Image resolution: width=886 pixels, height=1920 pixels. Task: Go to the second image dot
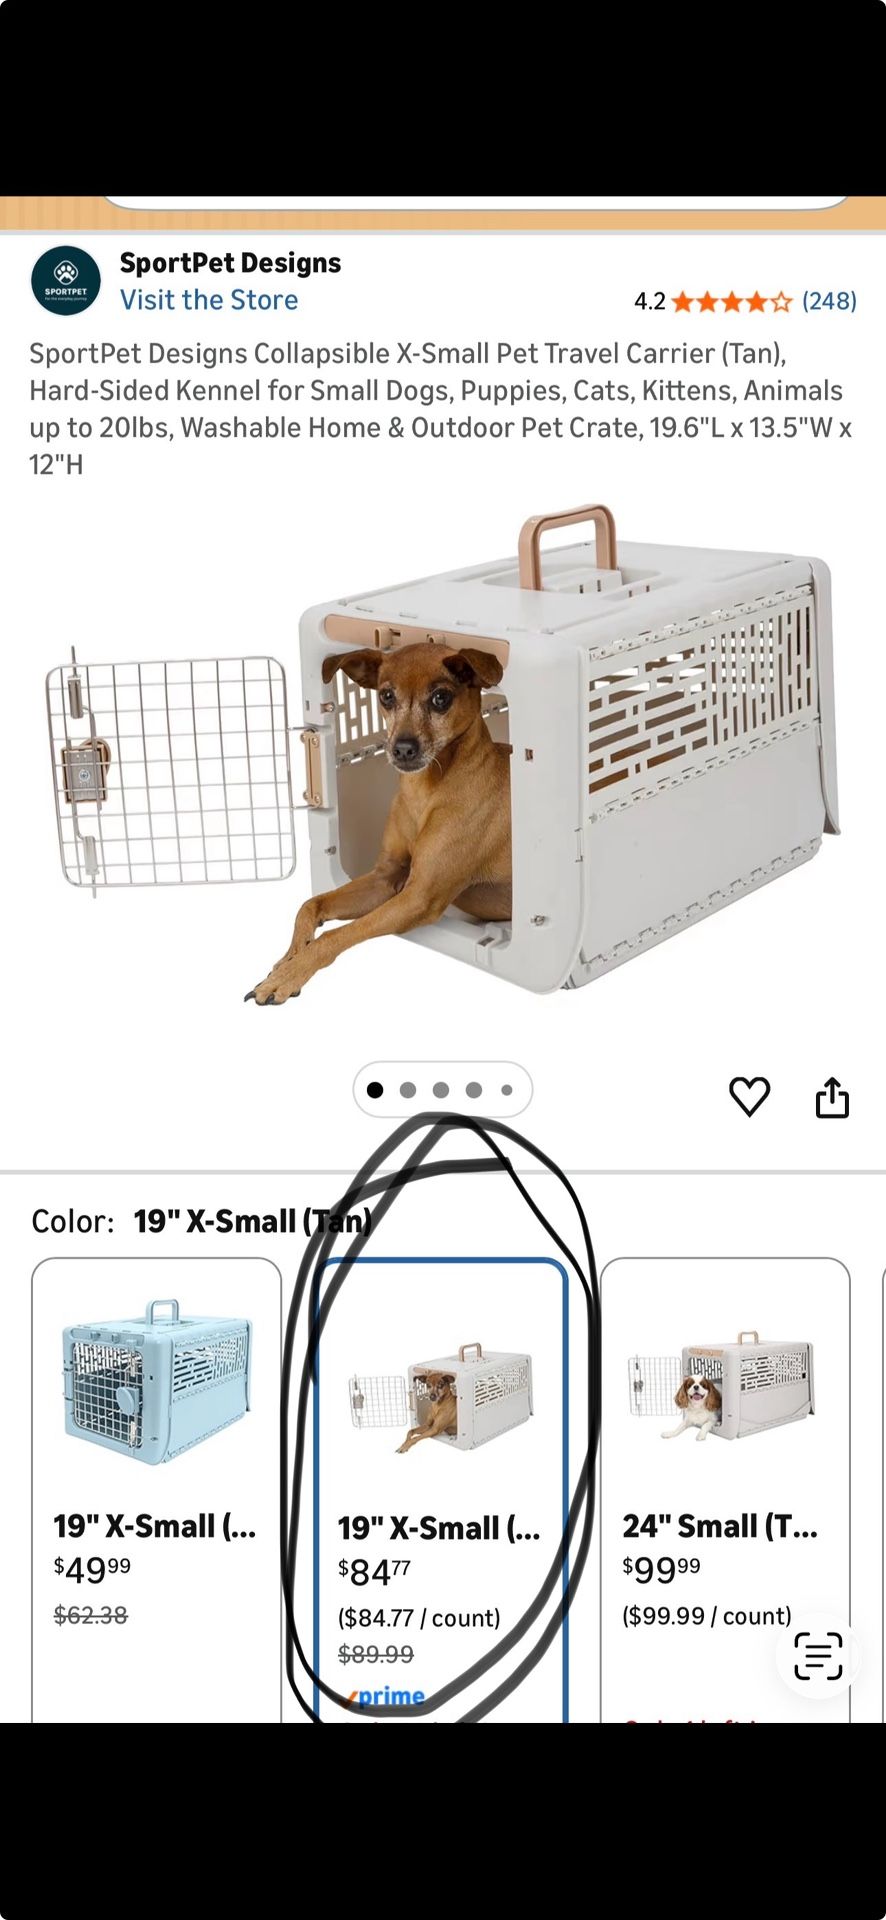click(408, 1090)
